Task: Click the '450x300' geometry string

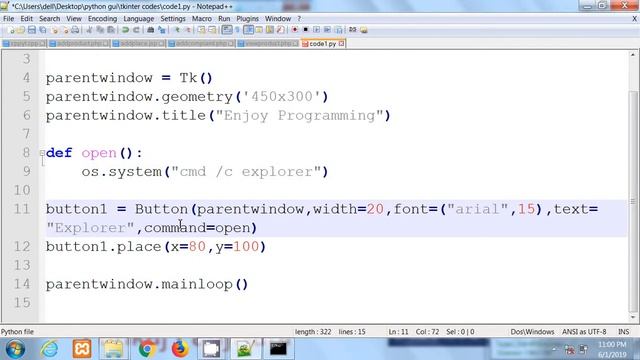Action: click(x=282, y=97)
